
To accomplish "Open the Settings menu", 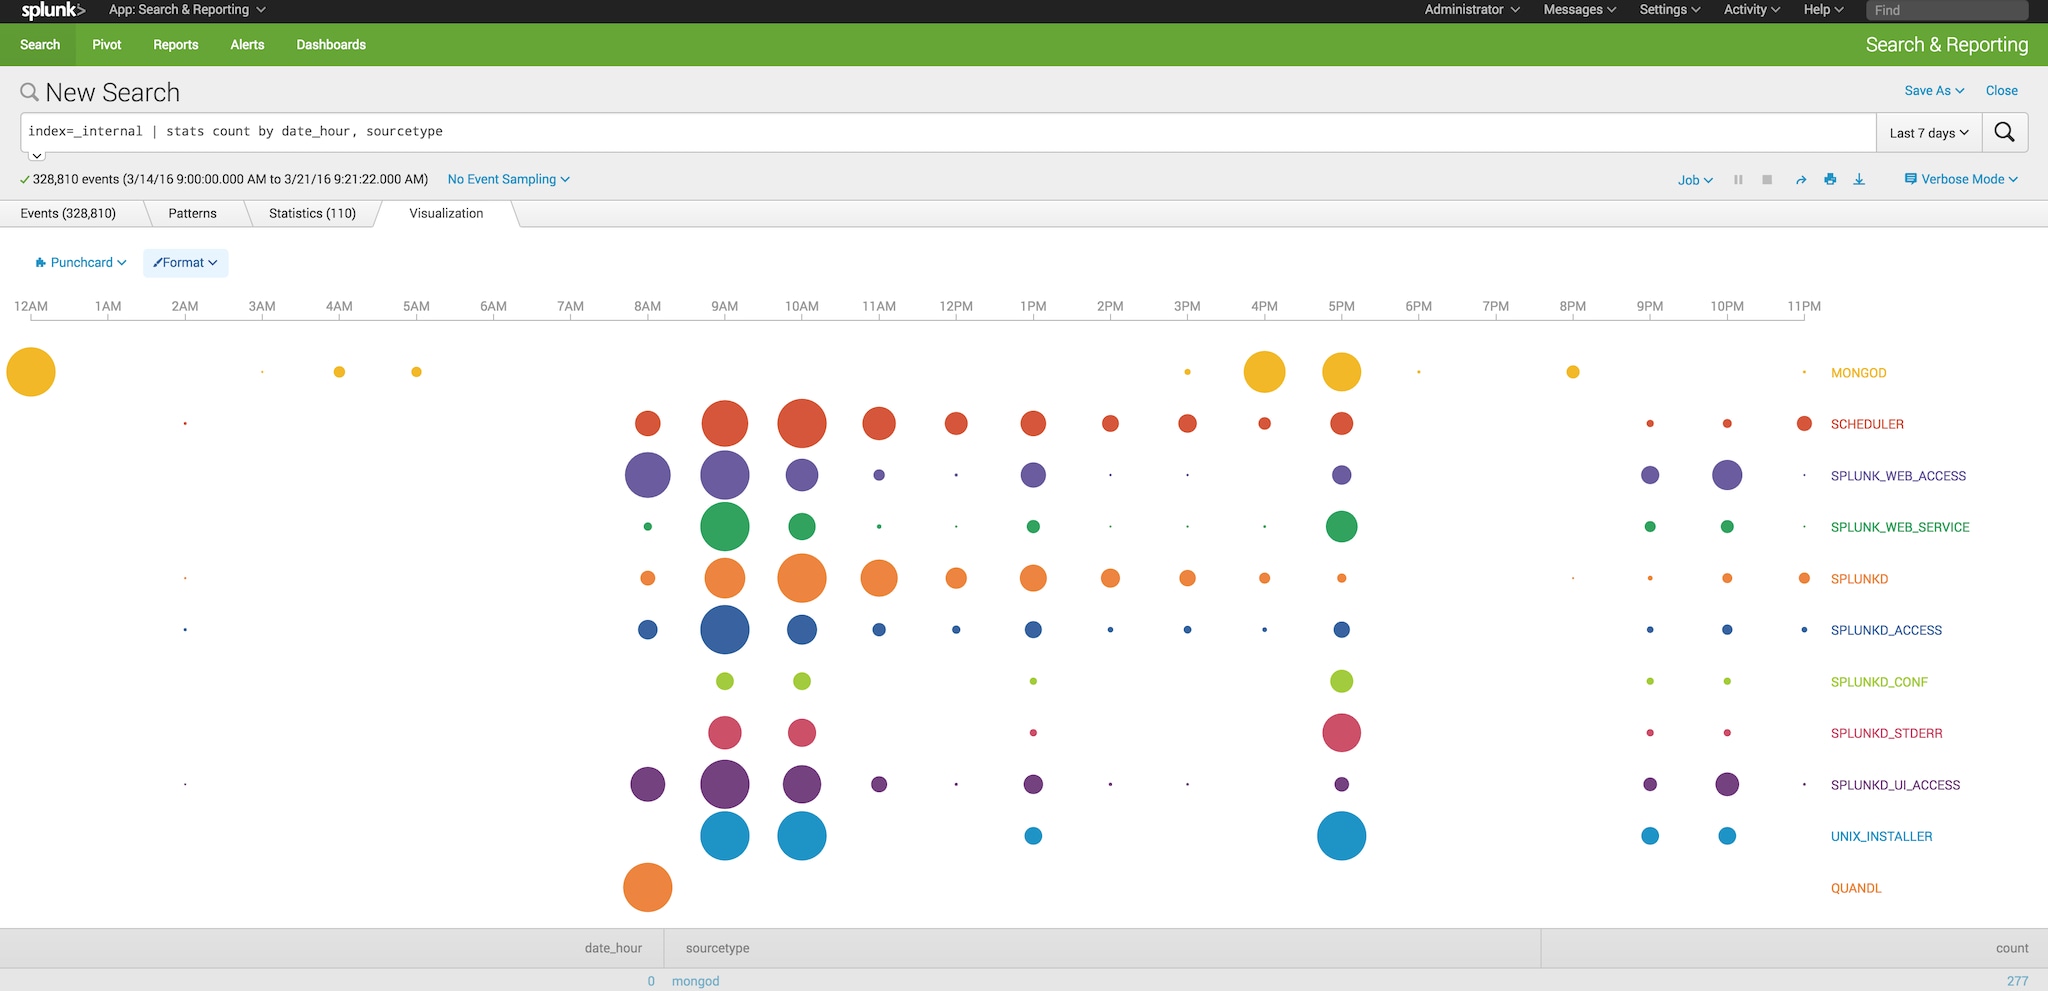I will coord(1670,10).
